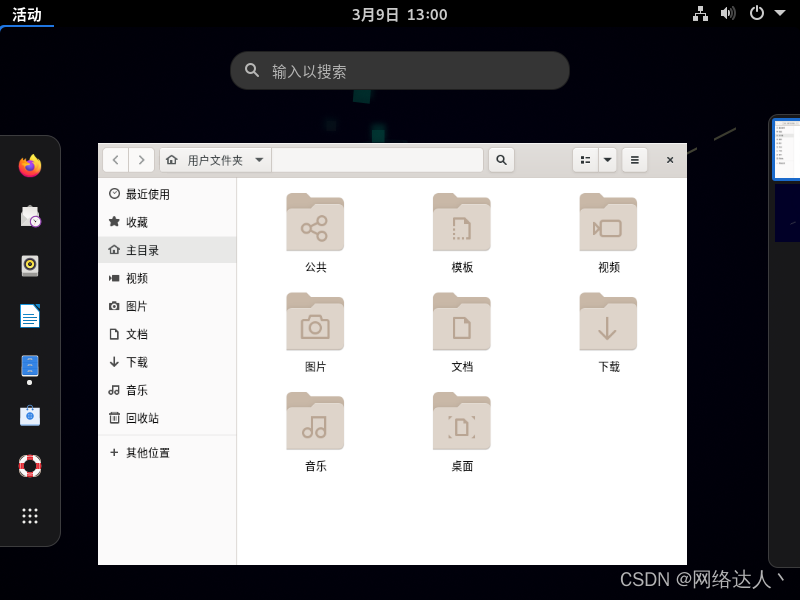Open the clock showing 3月9日 13:00
The width and height of the screenshot is (800, 600).
(399, 14)
